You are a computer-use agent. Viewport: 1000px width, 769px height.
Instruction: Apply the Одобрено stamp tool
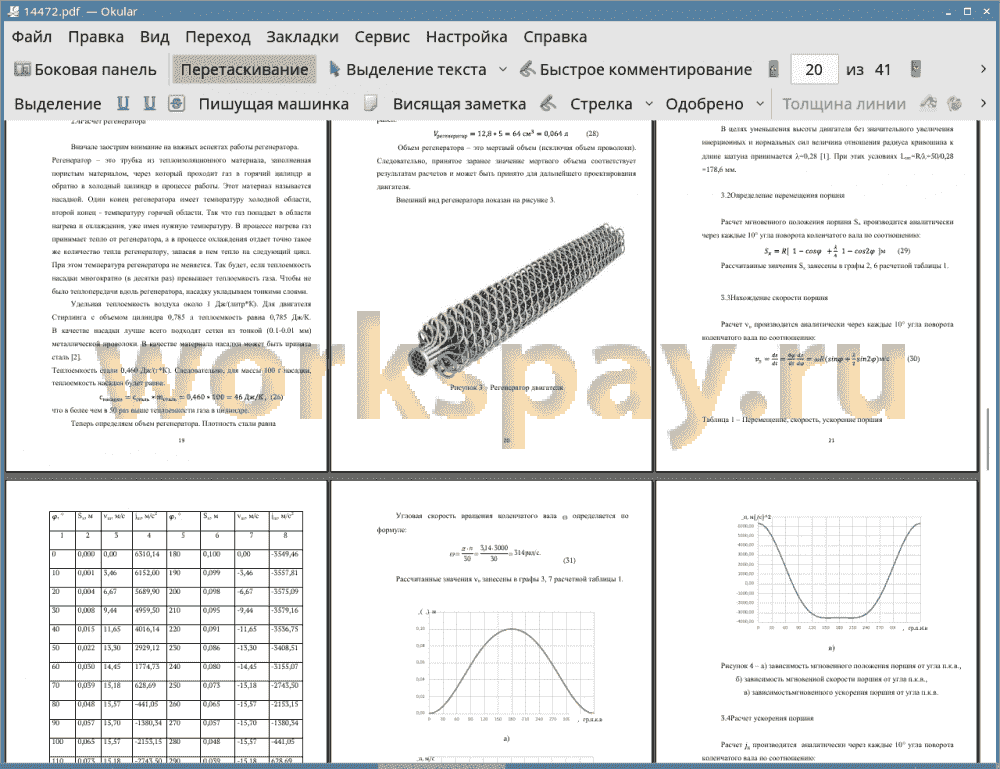704,104
